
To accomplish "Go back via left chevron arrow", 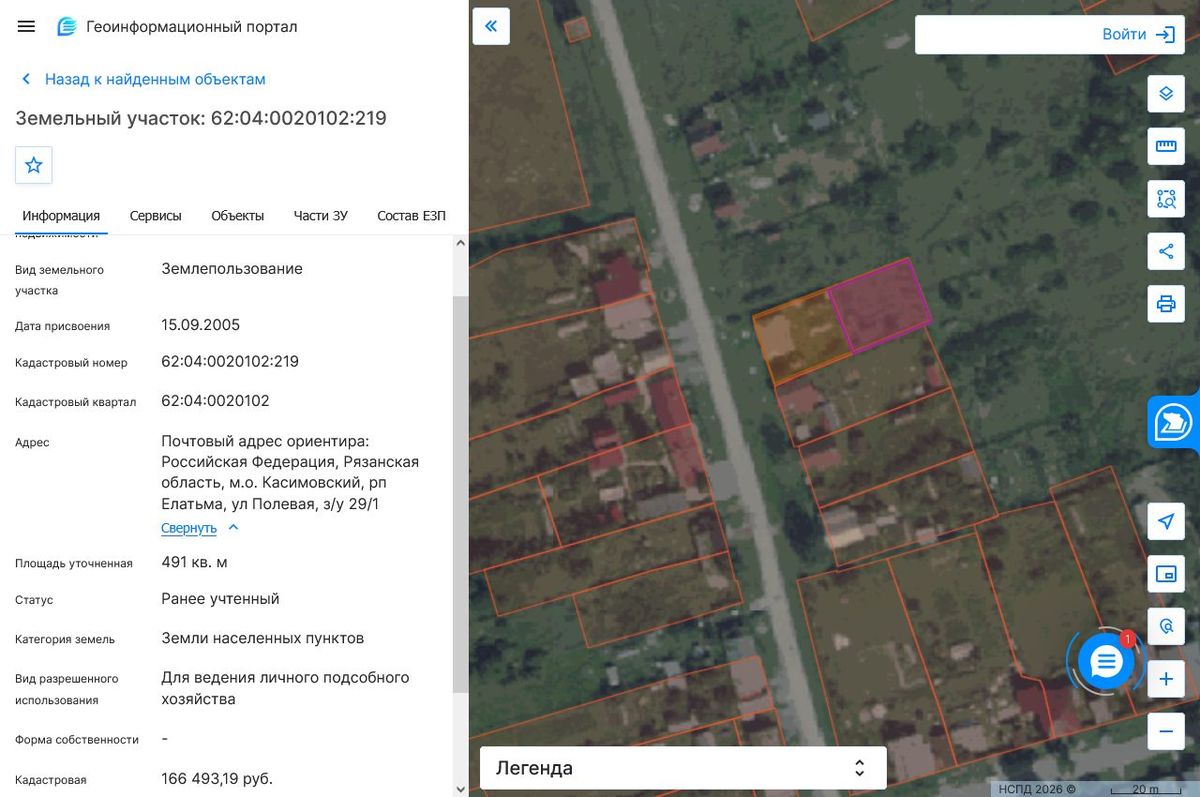I will pyautogui.click(x=26, y=79).
